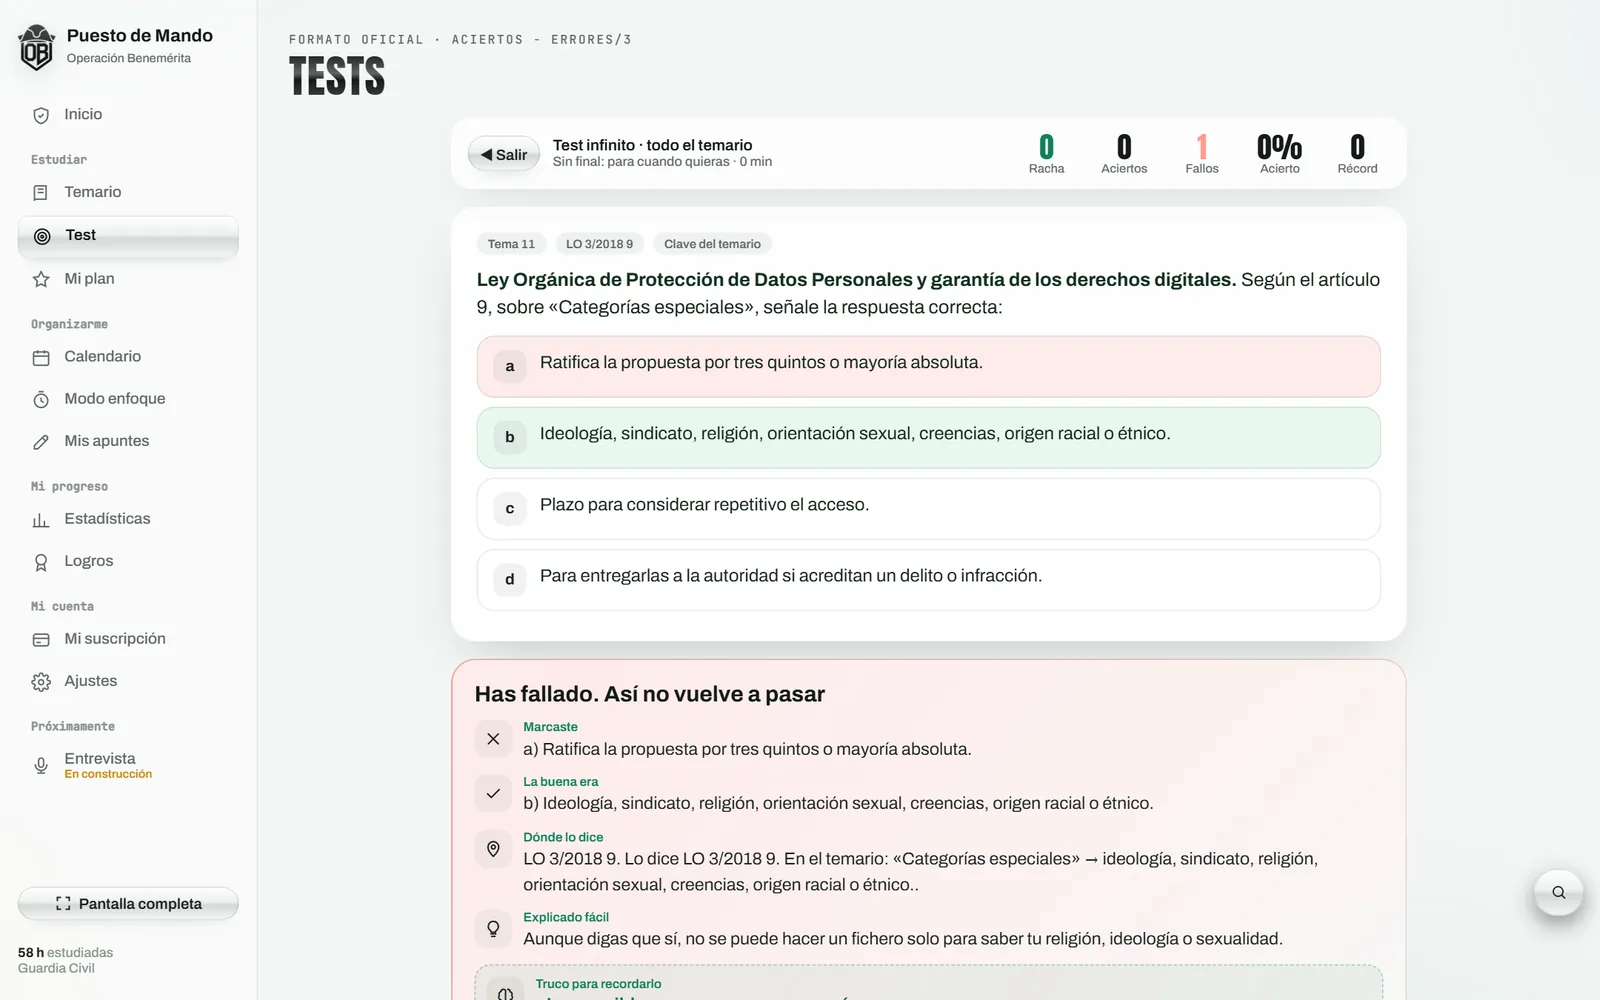Click the location pin icon beside Dónde lo dice

[x=493, y=849]
